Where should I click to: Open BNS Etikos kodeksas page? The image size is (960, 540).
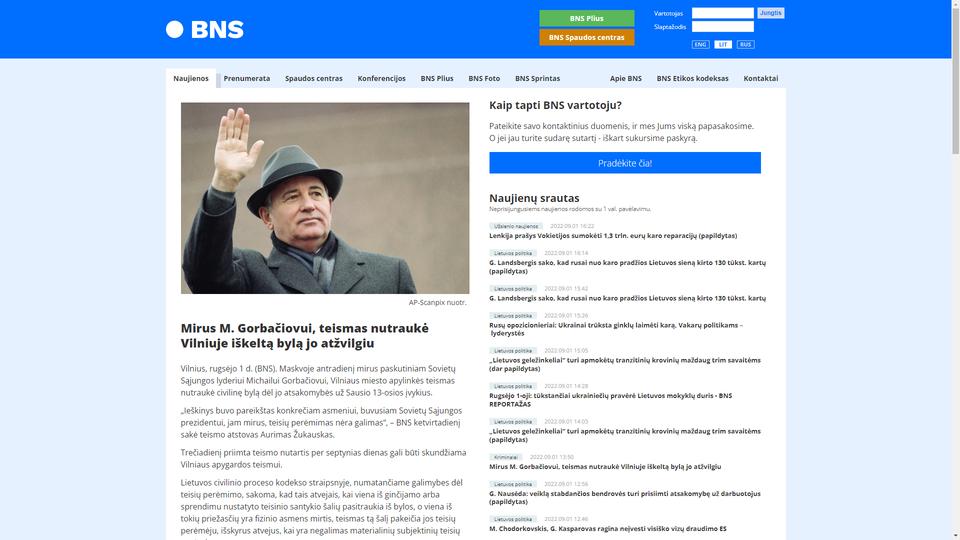point(692,78)
